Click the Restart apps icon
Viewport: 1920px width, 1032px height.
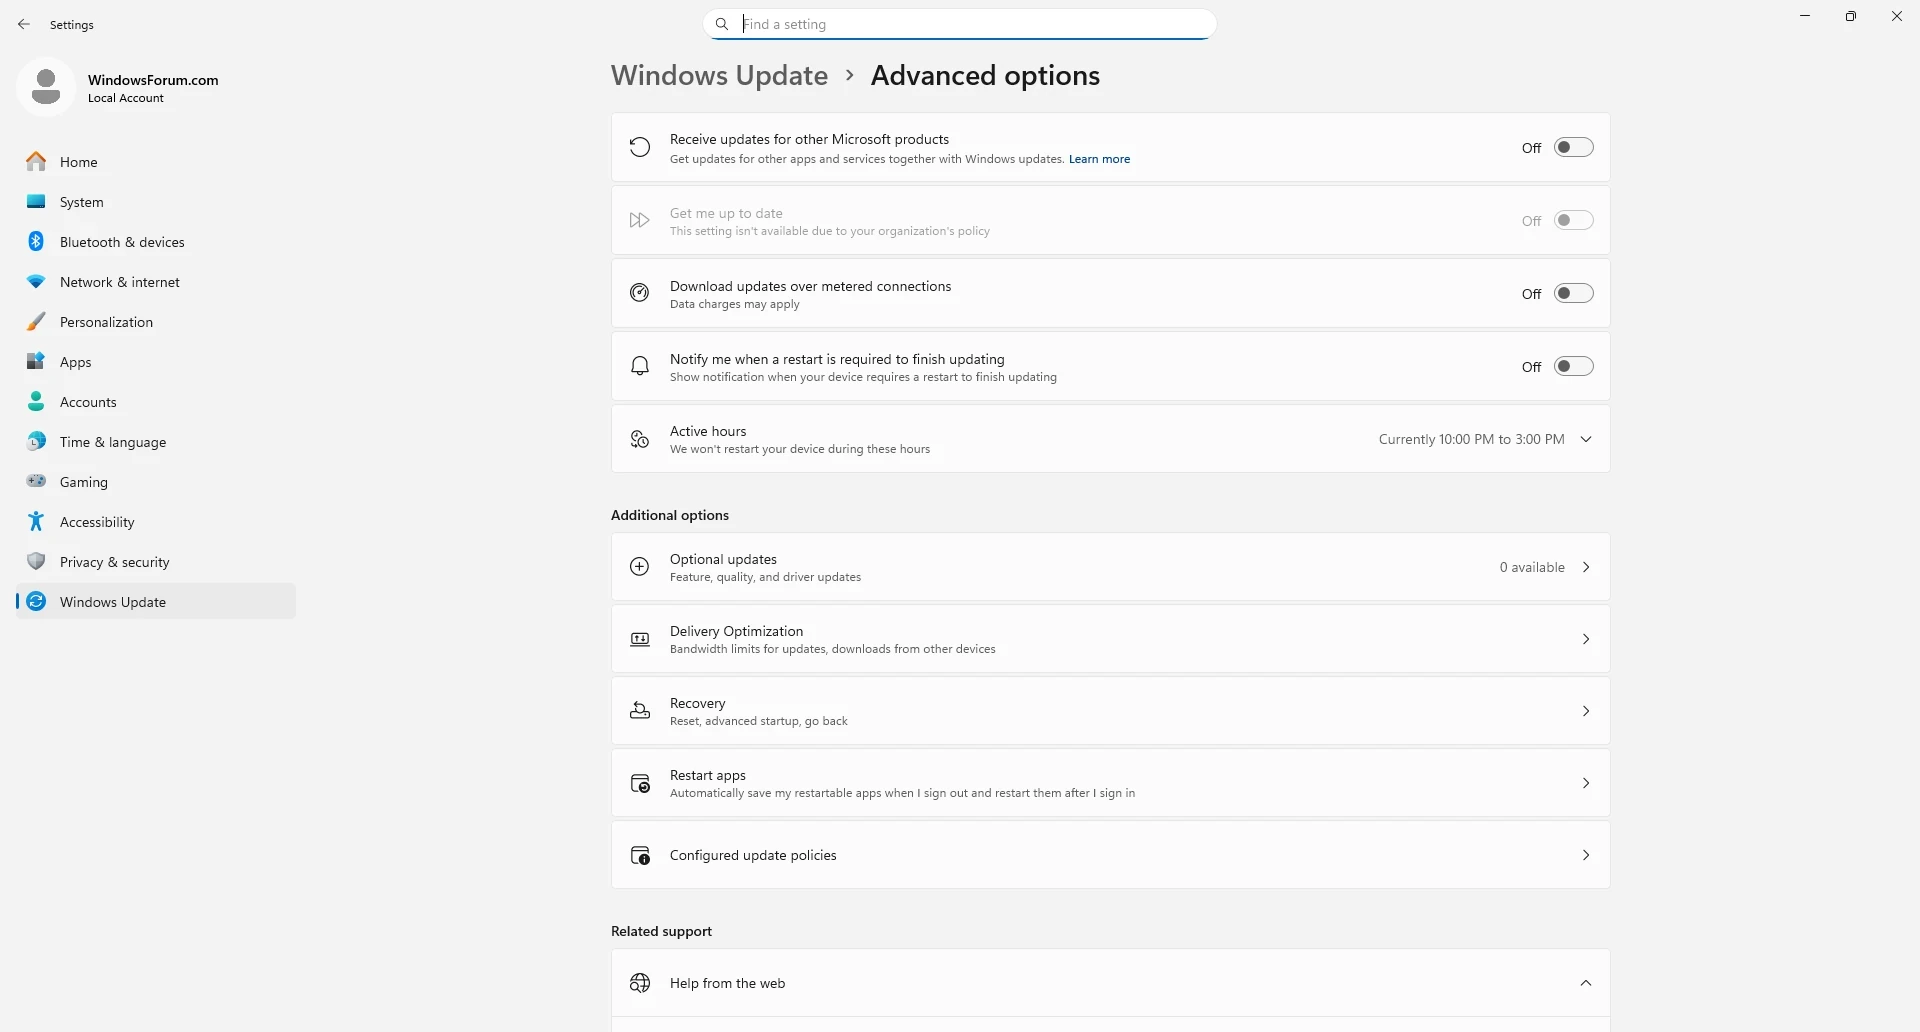[x=640, y=783]
